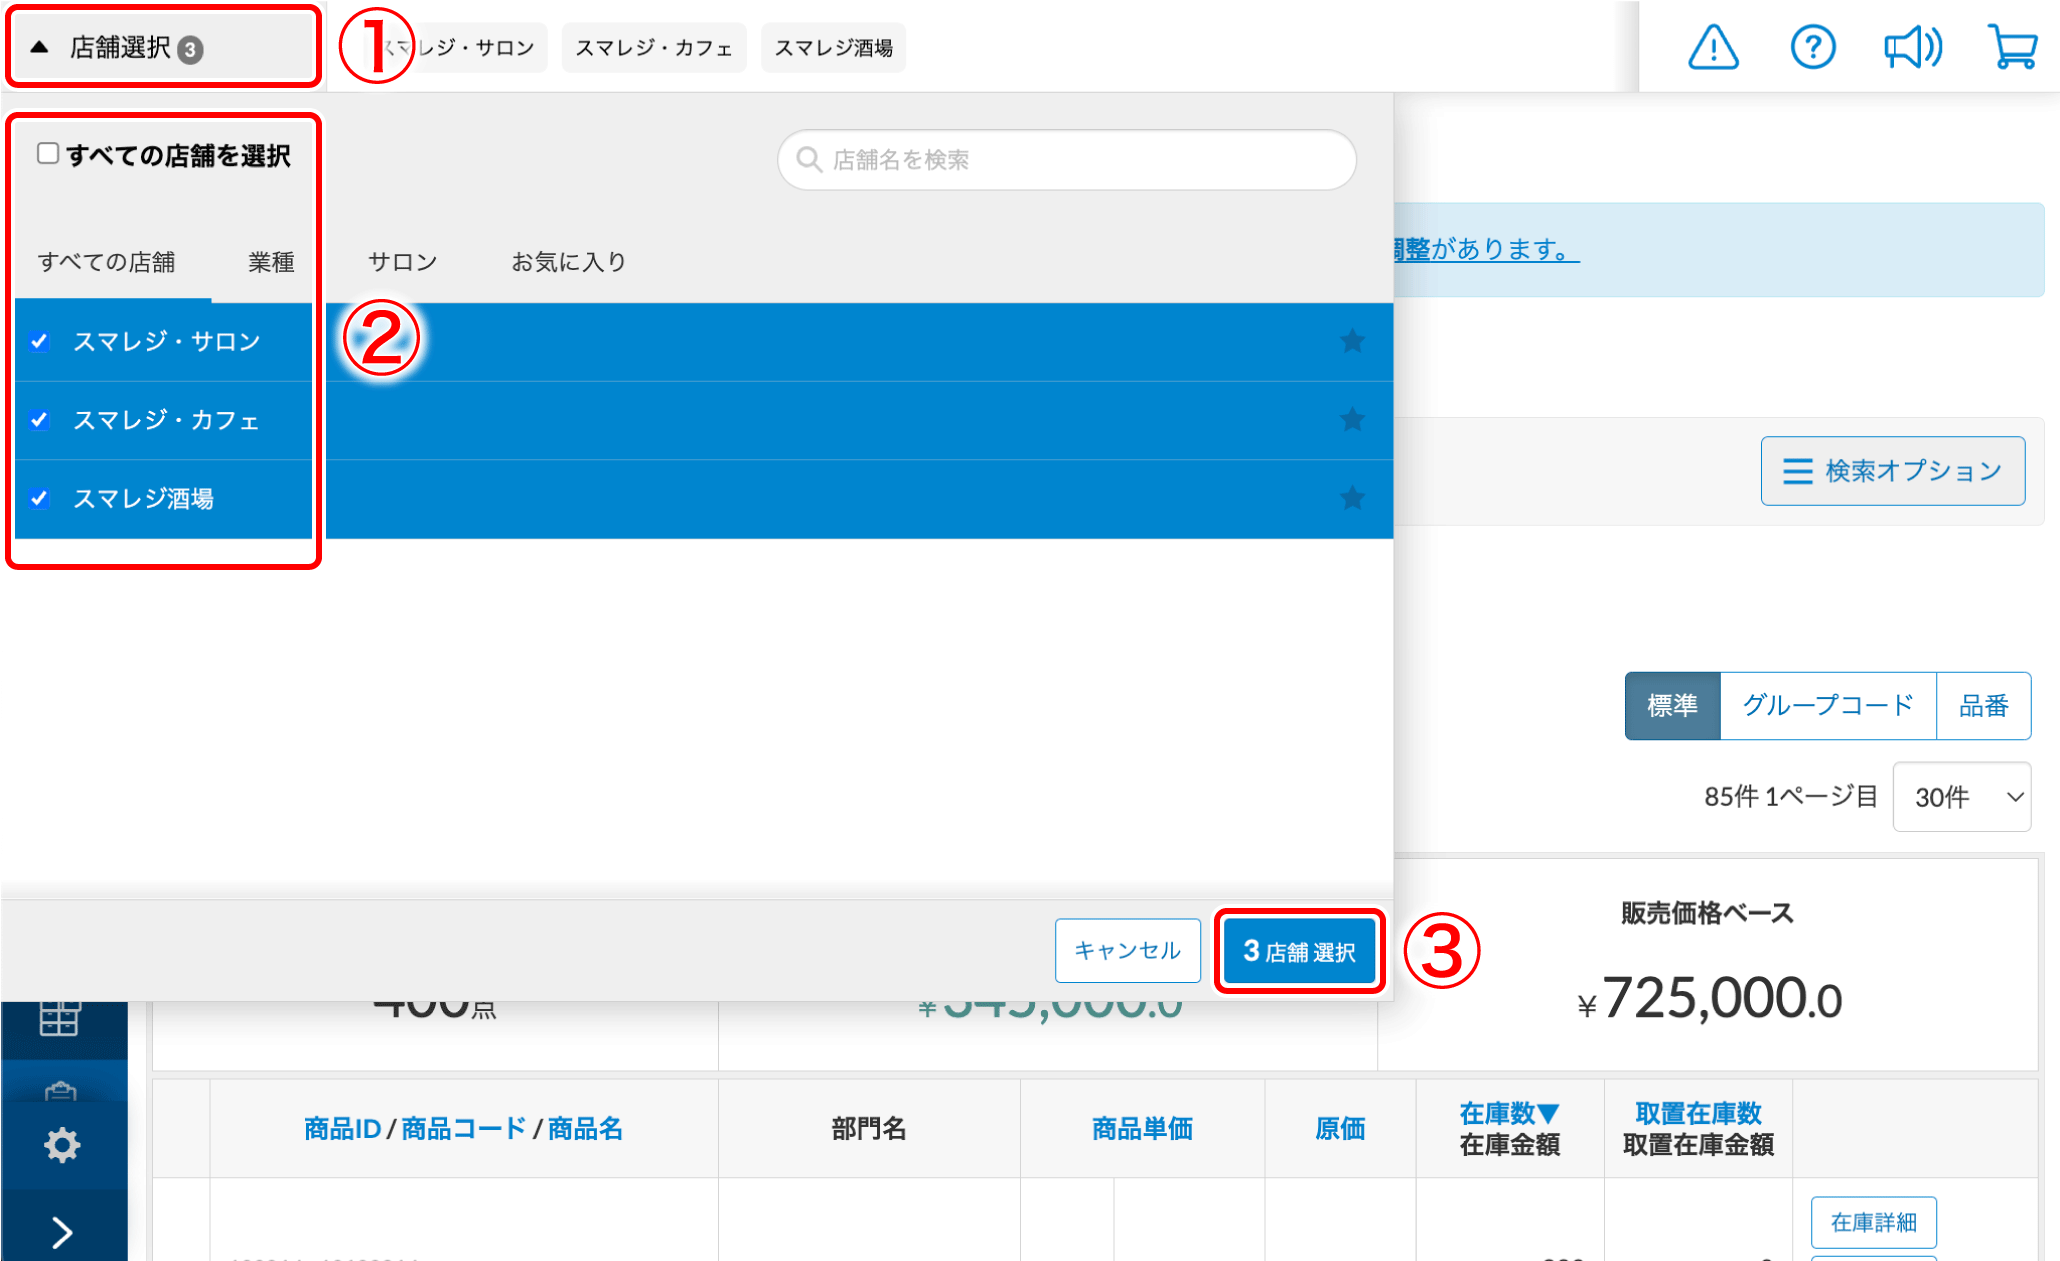
Task: Click the grid icon in the left sidebar
Action: click(x=60, y=1017)
